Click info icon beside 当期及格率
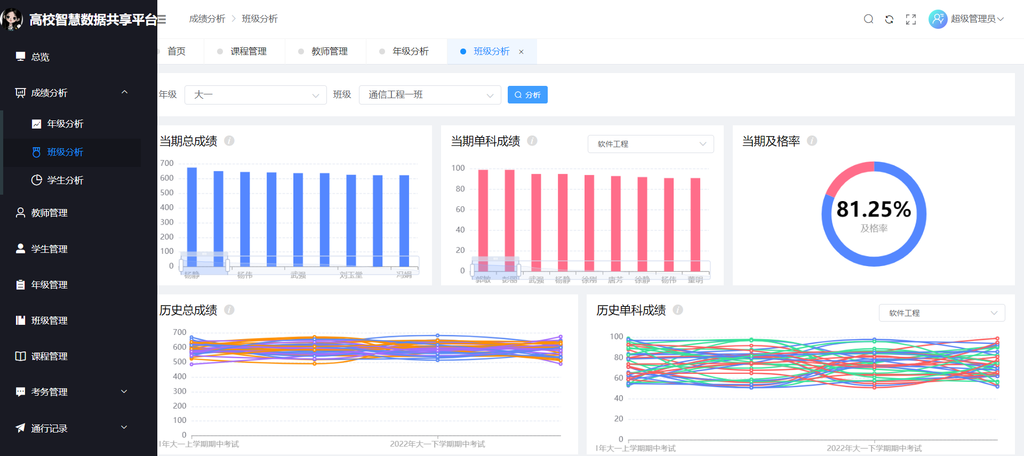This screenshot has height=456, width=1024. click(812, 141)
